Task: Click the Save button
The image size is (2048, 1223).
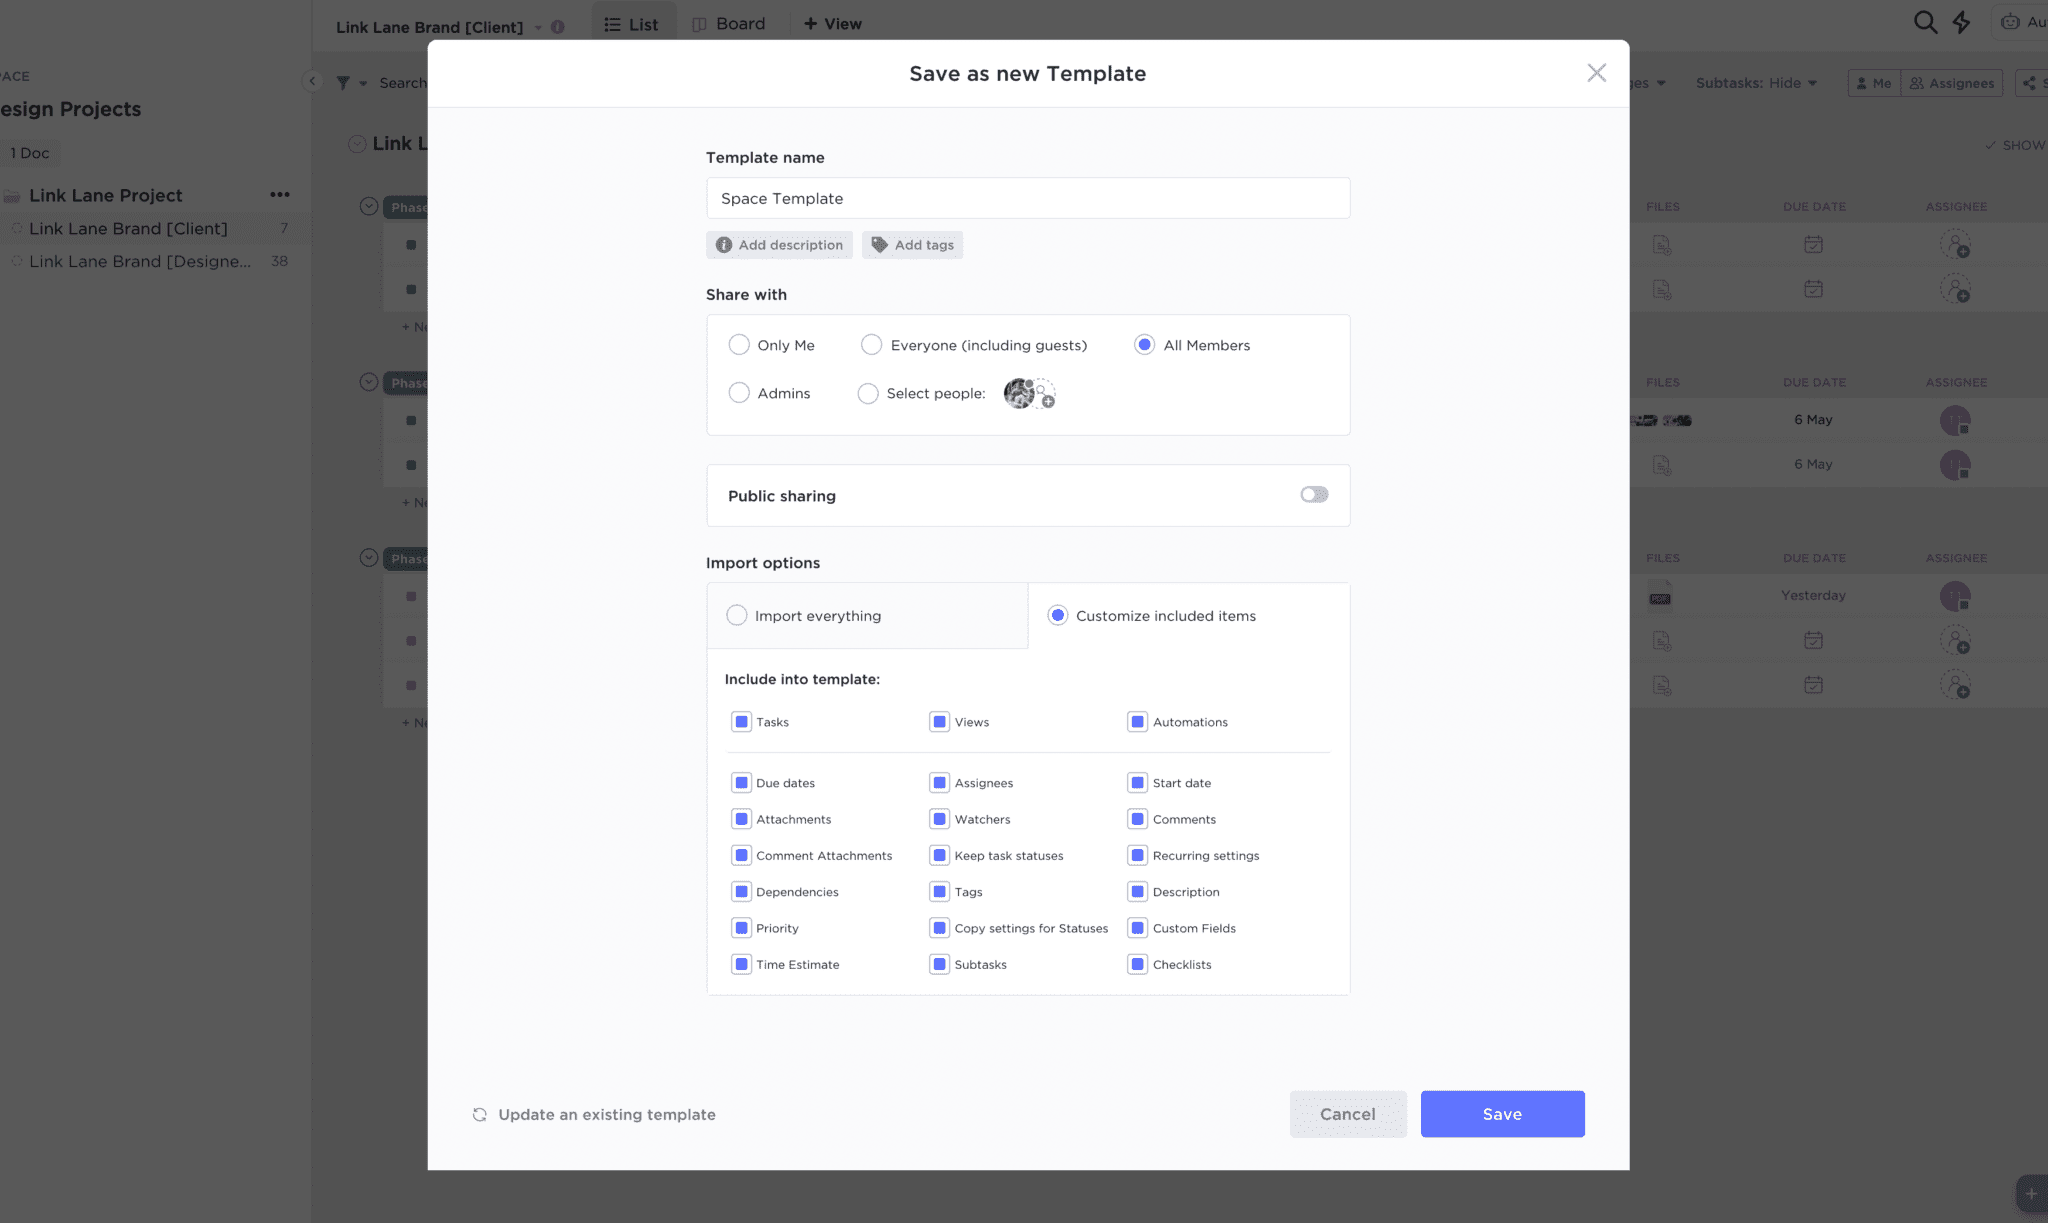Action: point(1503,1113)
